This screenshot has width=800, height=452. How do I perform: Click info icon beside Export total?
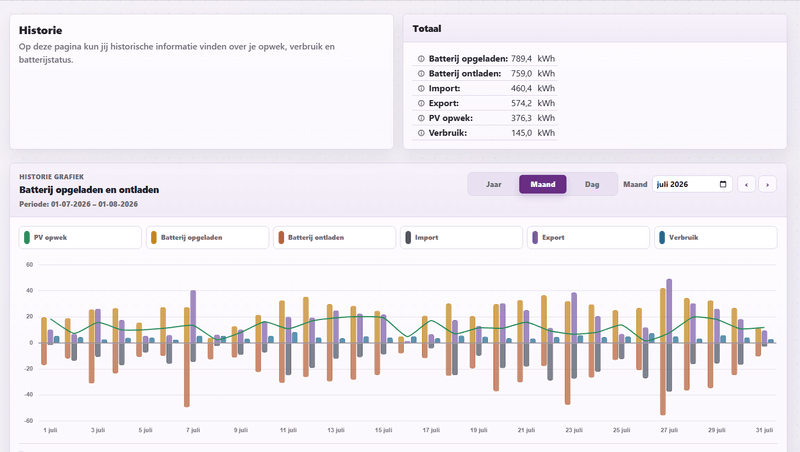[x=421, y=103]
